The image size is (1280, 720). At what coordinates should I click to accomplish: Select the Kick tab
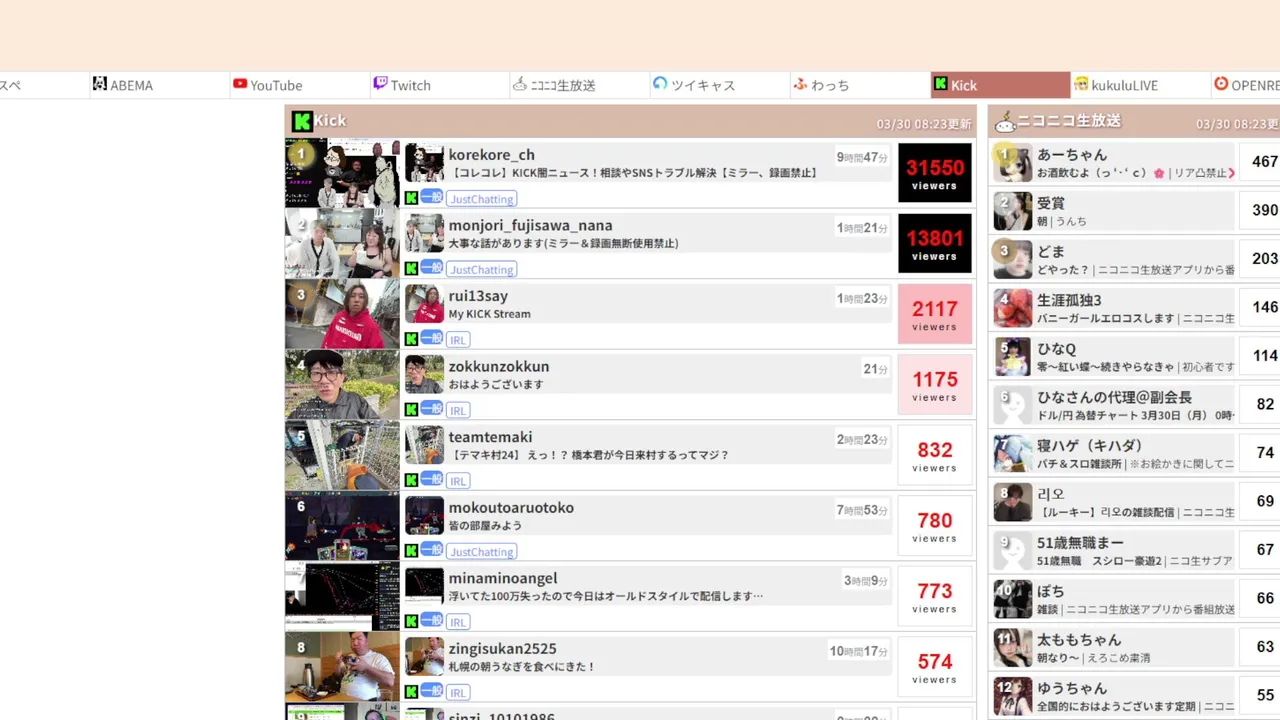point(1000,85)
